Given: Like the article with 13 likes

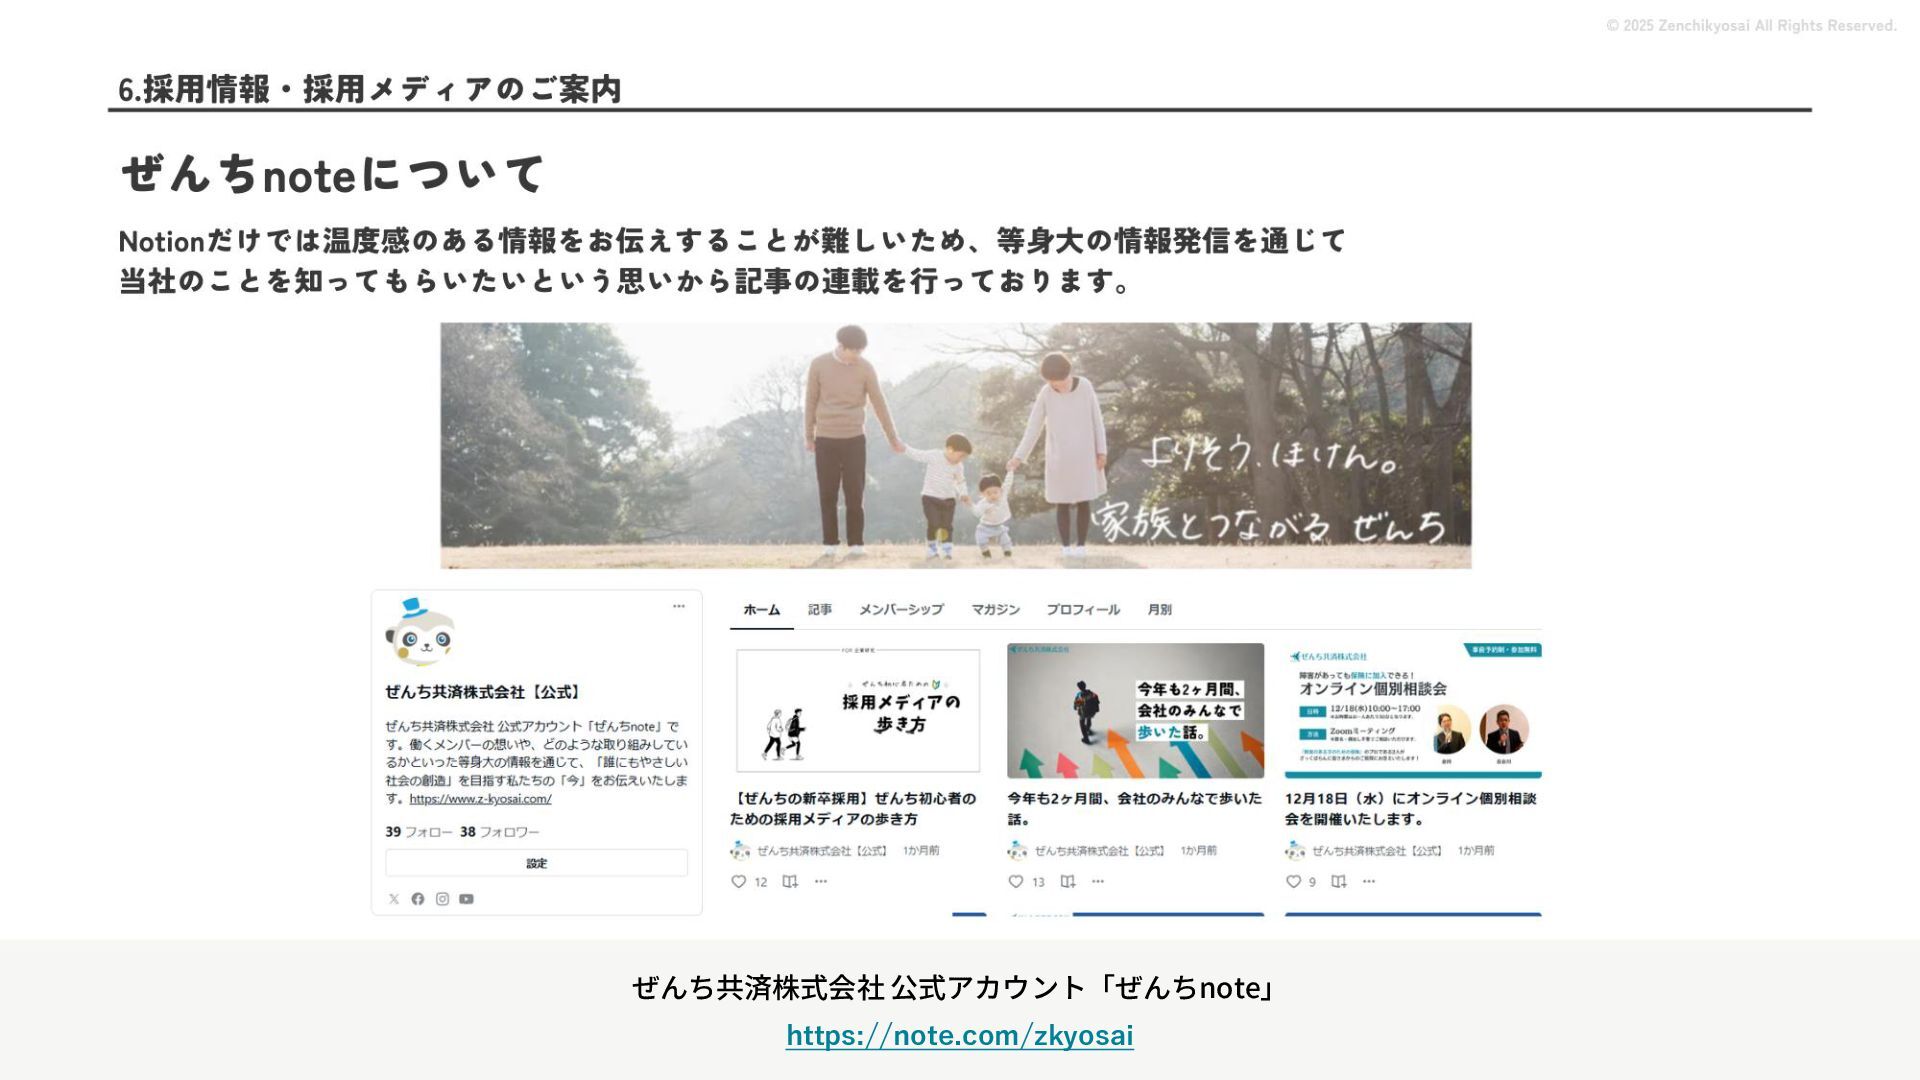Looking at the screenshot, I should pos(1016,882).
